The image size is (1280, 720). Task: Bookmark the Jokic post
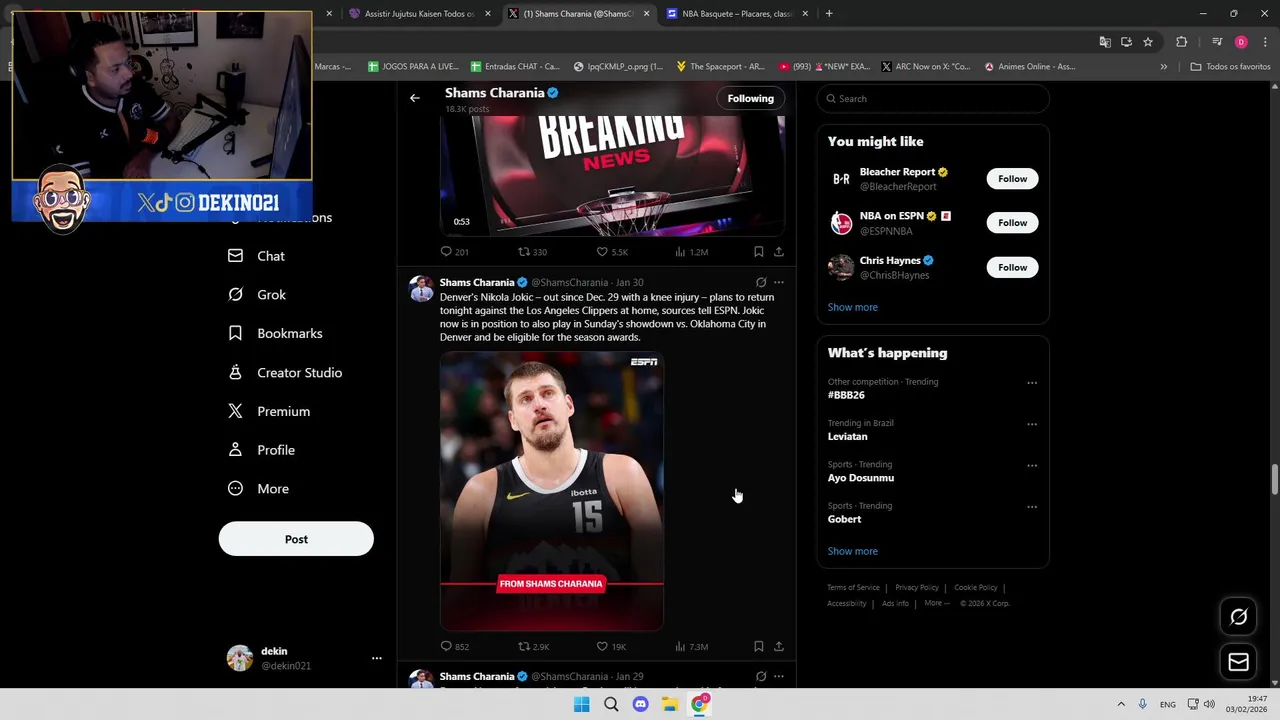(758, 646)
